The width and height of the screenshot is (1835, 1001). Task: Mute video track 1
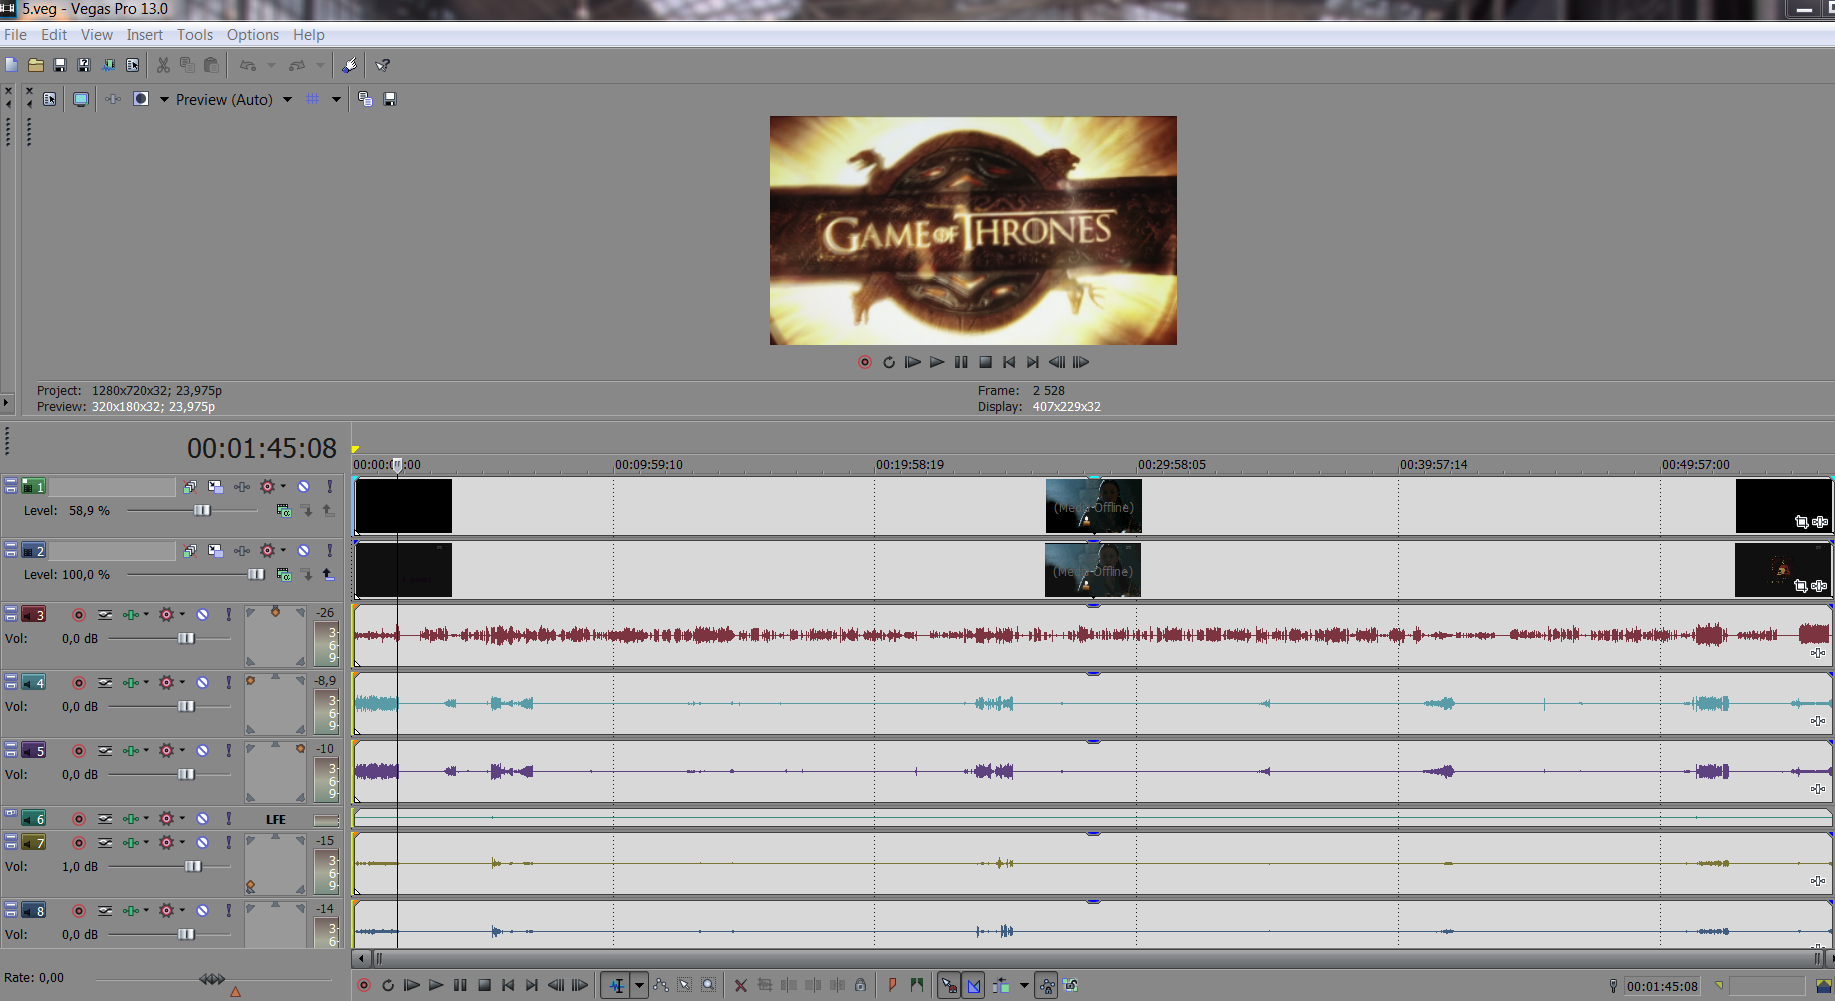pos(303,487)
